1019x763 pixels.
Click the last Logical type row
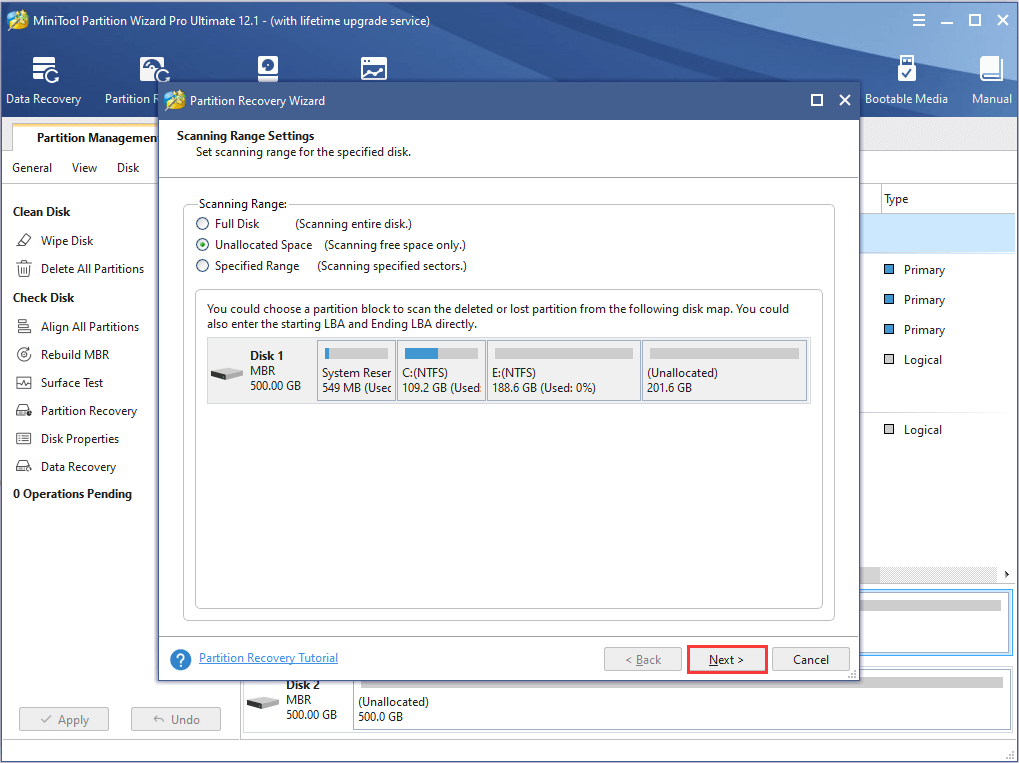913,430
